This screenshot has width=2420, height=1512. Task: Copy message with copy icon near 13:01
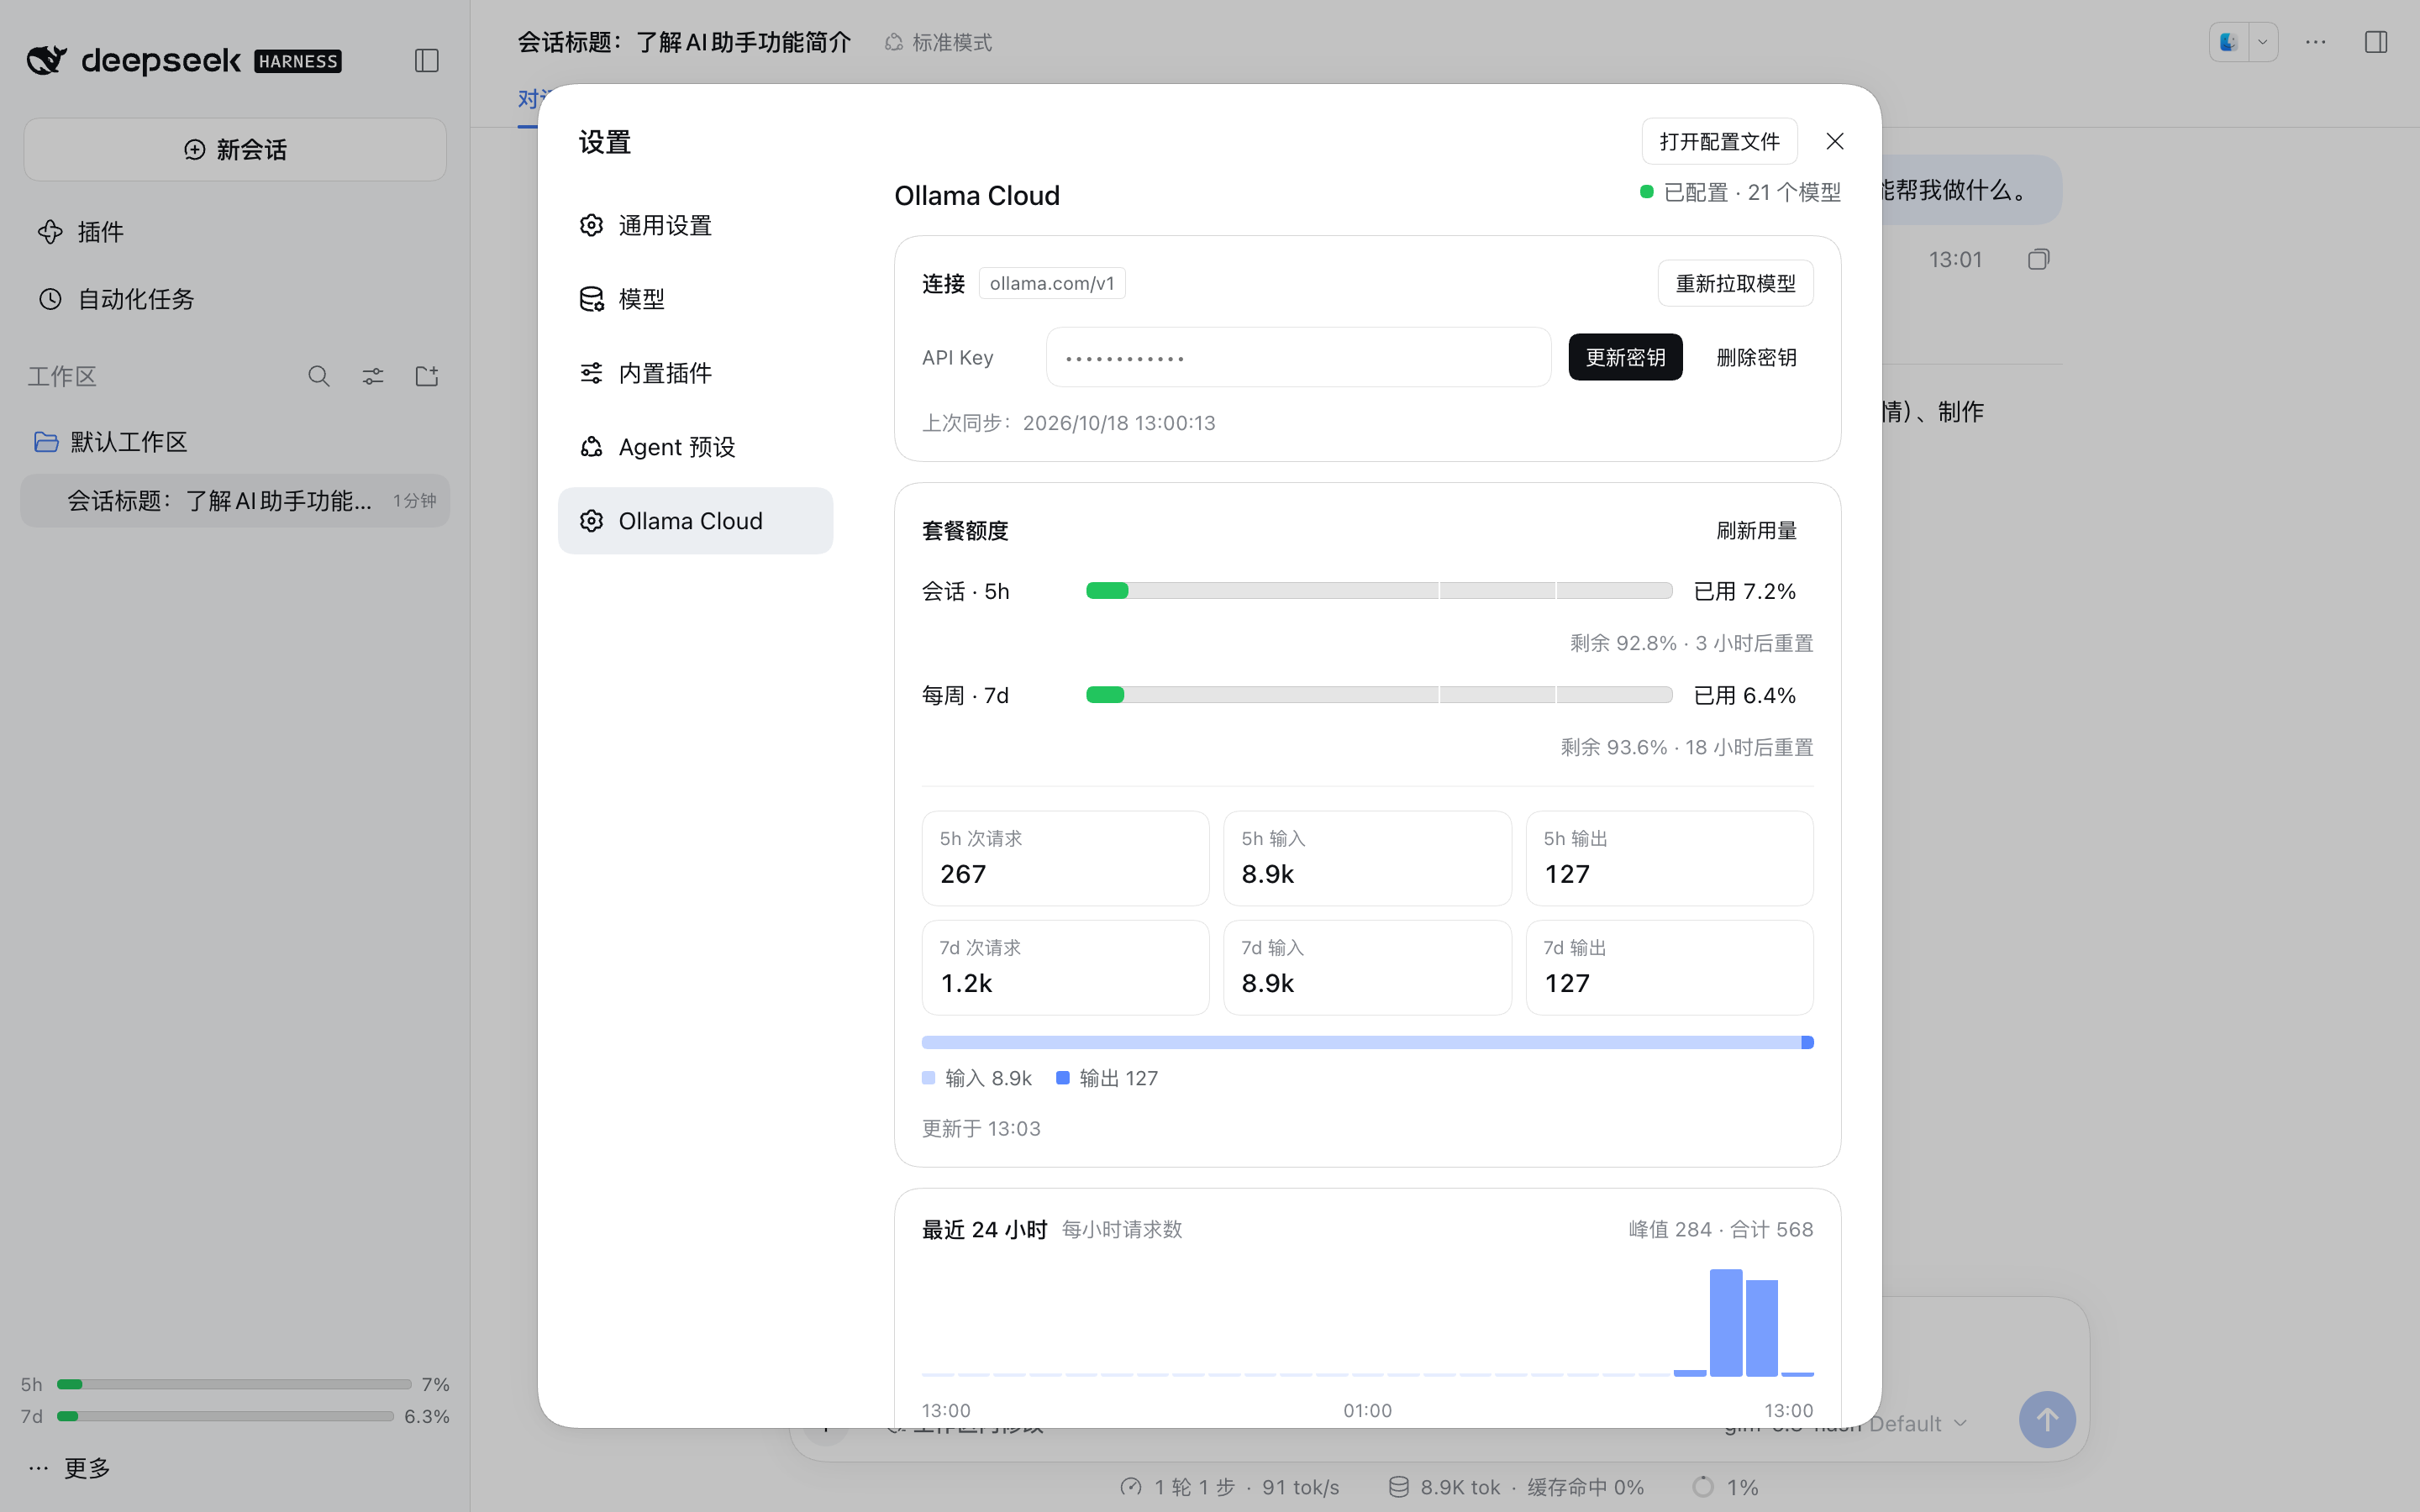(2038, 260)
